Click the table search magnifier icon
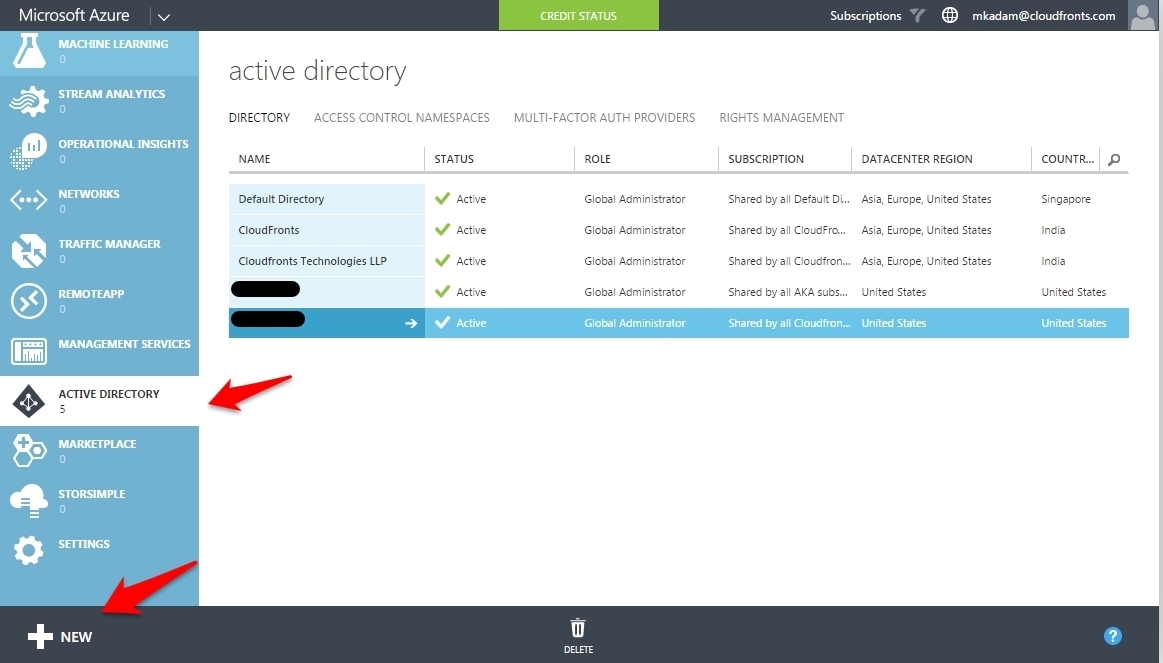1163x663 pixels. (x=1114, y=159)
